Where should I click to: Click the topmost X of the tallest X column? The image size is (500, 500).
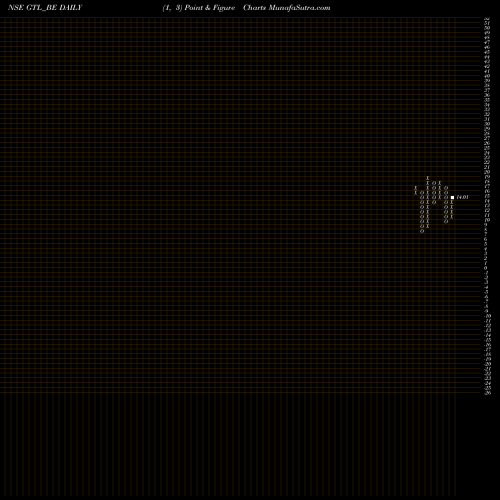click(x=428, y=178)
